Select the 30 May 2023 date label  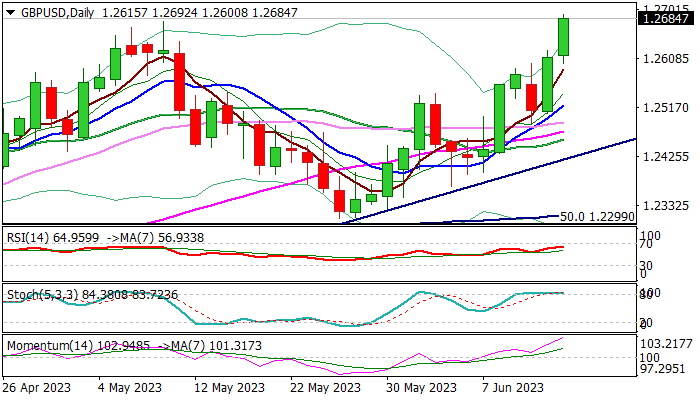point(415,388)
